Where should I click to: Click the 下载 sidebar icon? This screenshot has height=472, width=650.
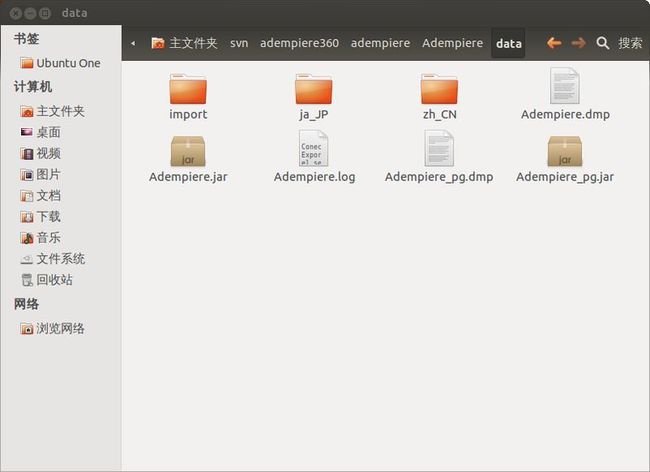[x=27, y=217]
